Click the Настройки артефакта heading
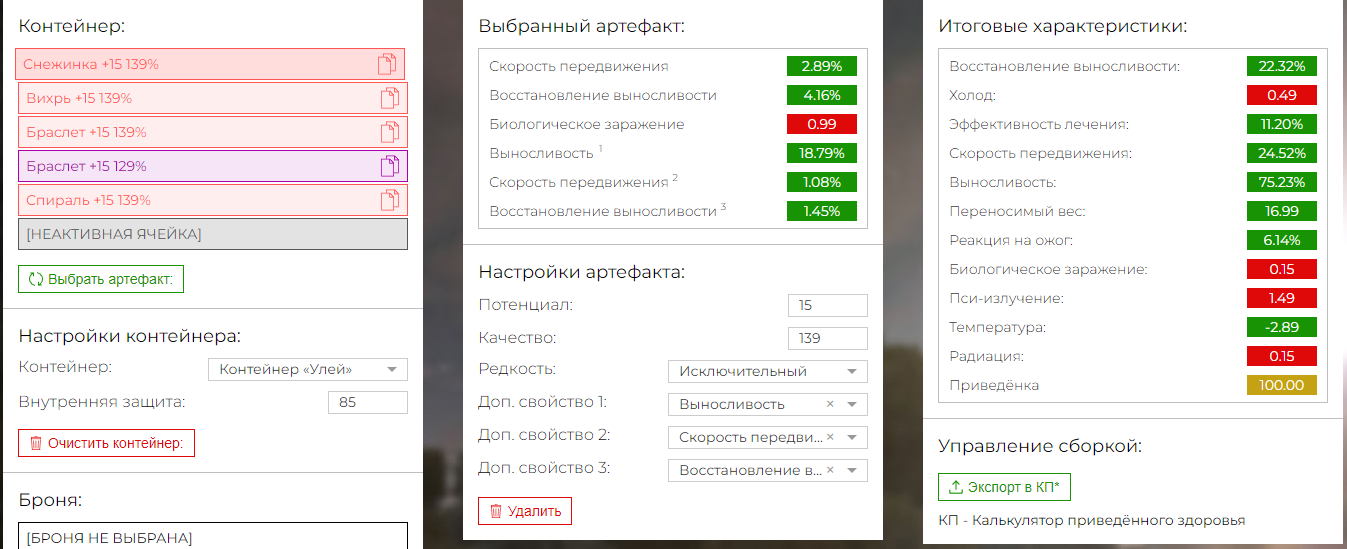The width and height of the screenshot is (1347, 549). tap(582, 272)
